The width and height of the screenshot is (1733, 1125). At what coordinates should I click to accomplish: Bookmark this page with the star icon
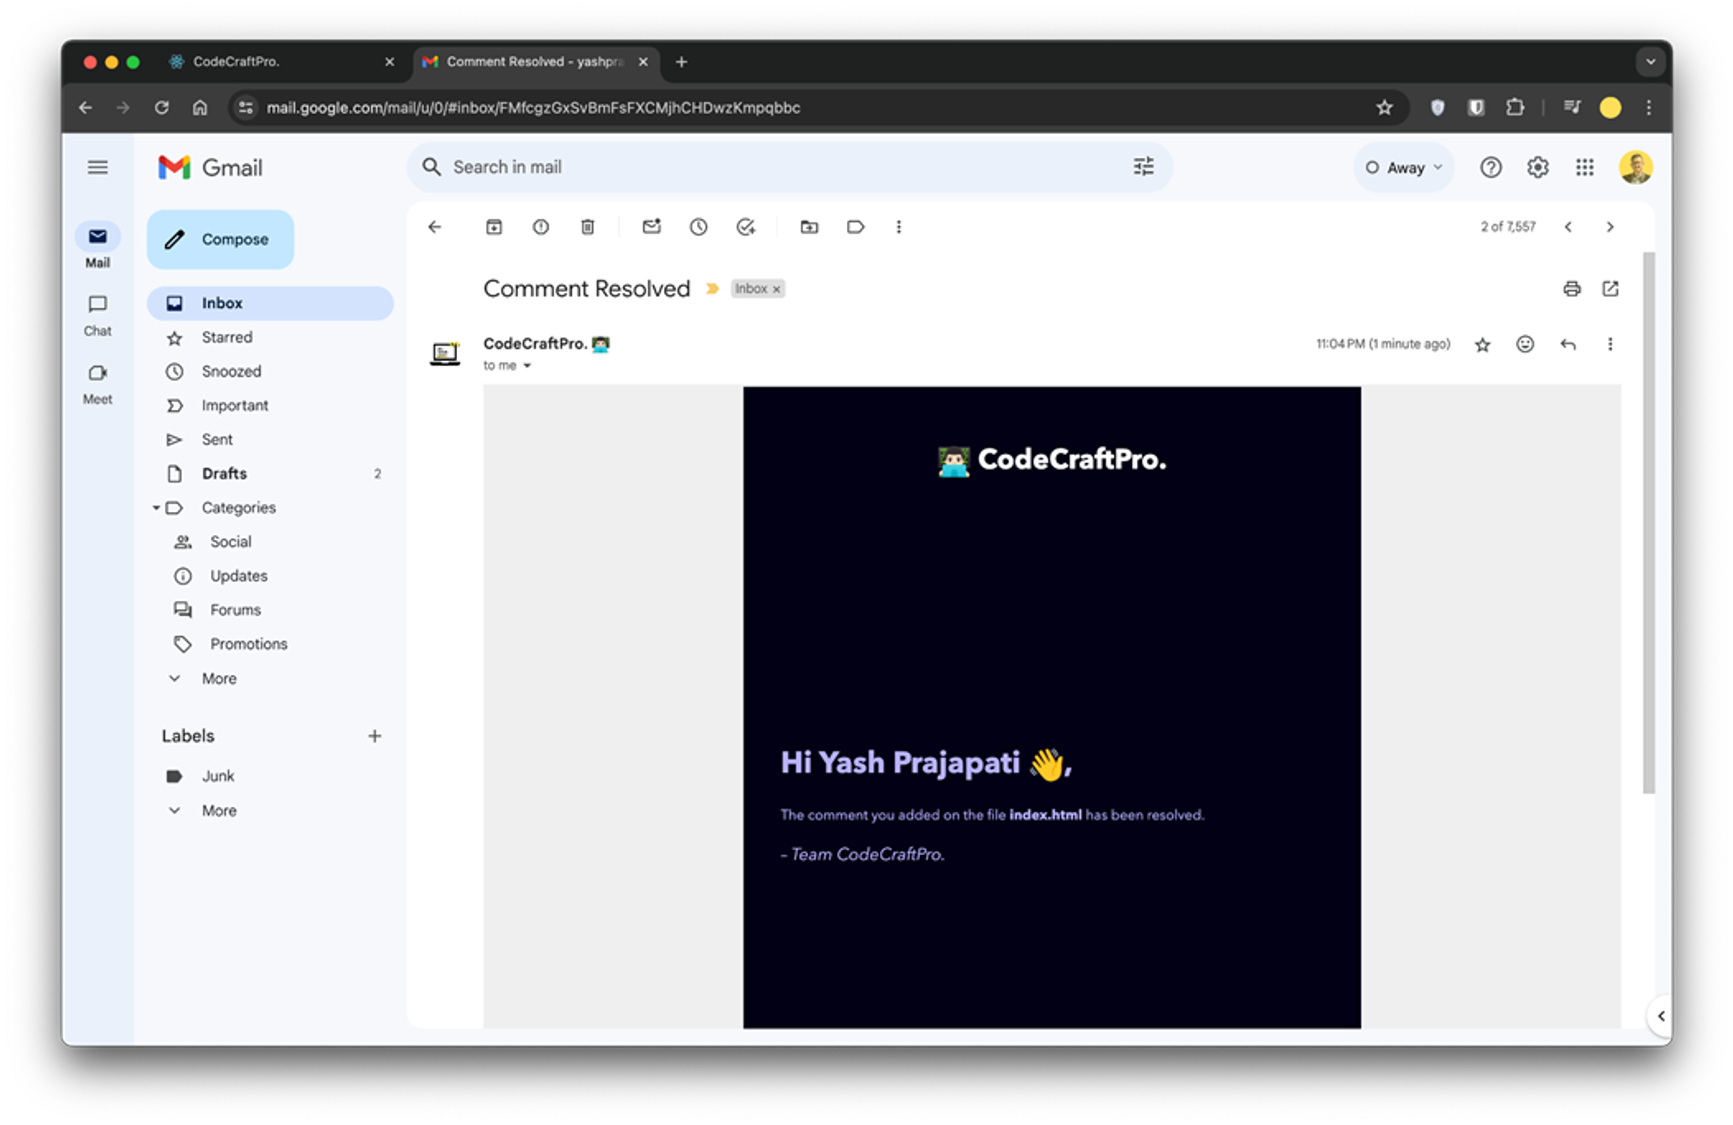(x=1384, y=108)
